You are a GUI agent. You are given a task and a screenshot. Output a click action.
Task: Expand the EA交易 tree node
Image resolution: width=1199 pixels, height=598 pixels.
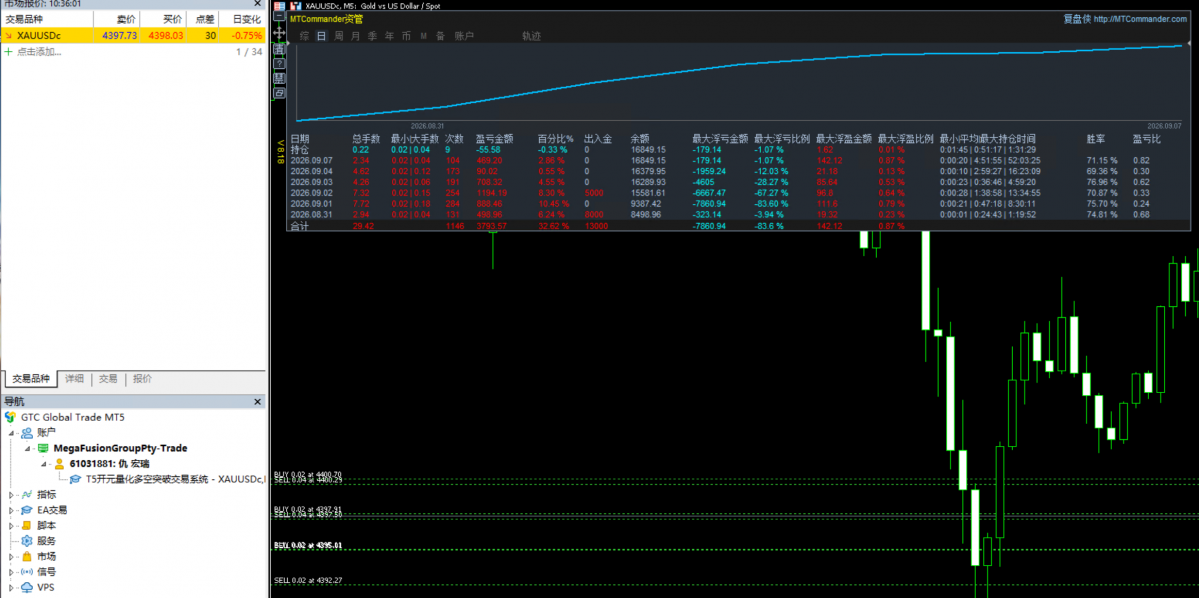[x=11, y=510]
